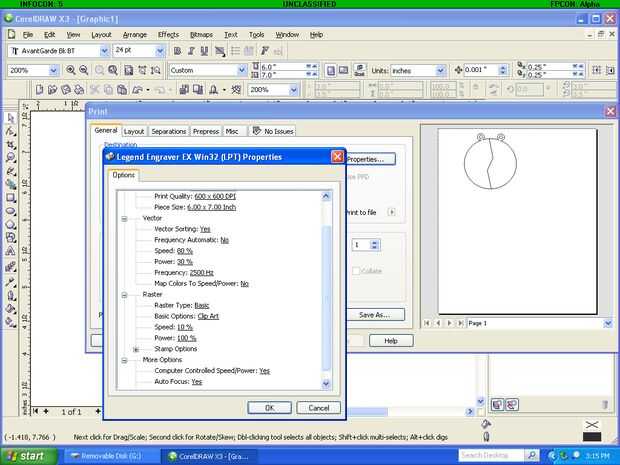Open the Effects menu
Viewport: 620px width, 465px height.
[168, 35]
